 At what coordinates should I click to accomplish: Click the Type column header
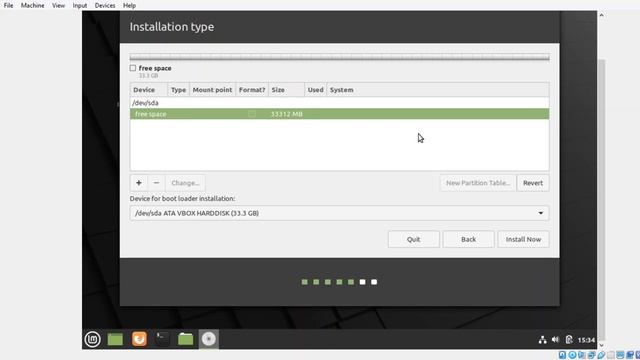(x=178, y=90)
